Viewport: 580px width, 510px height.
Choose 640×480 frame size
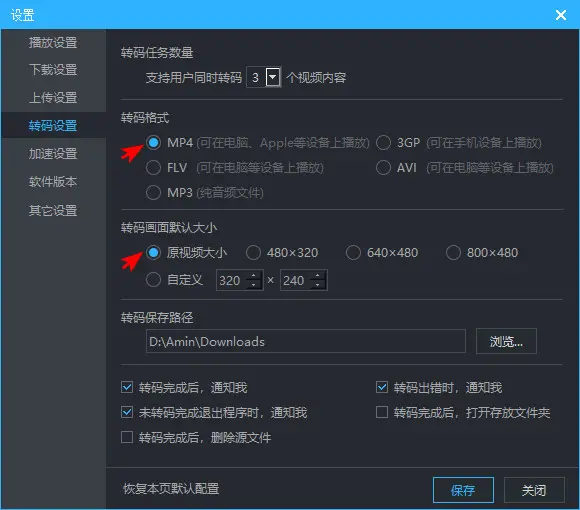pyautogui.click(x=353, y=253)
